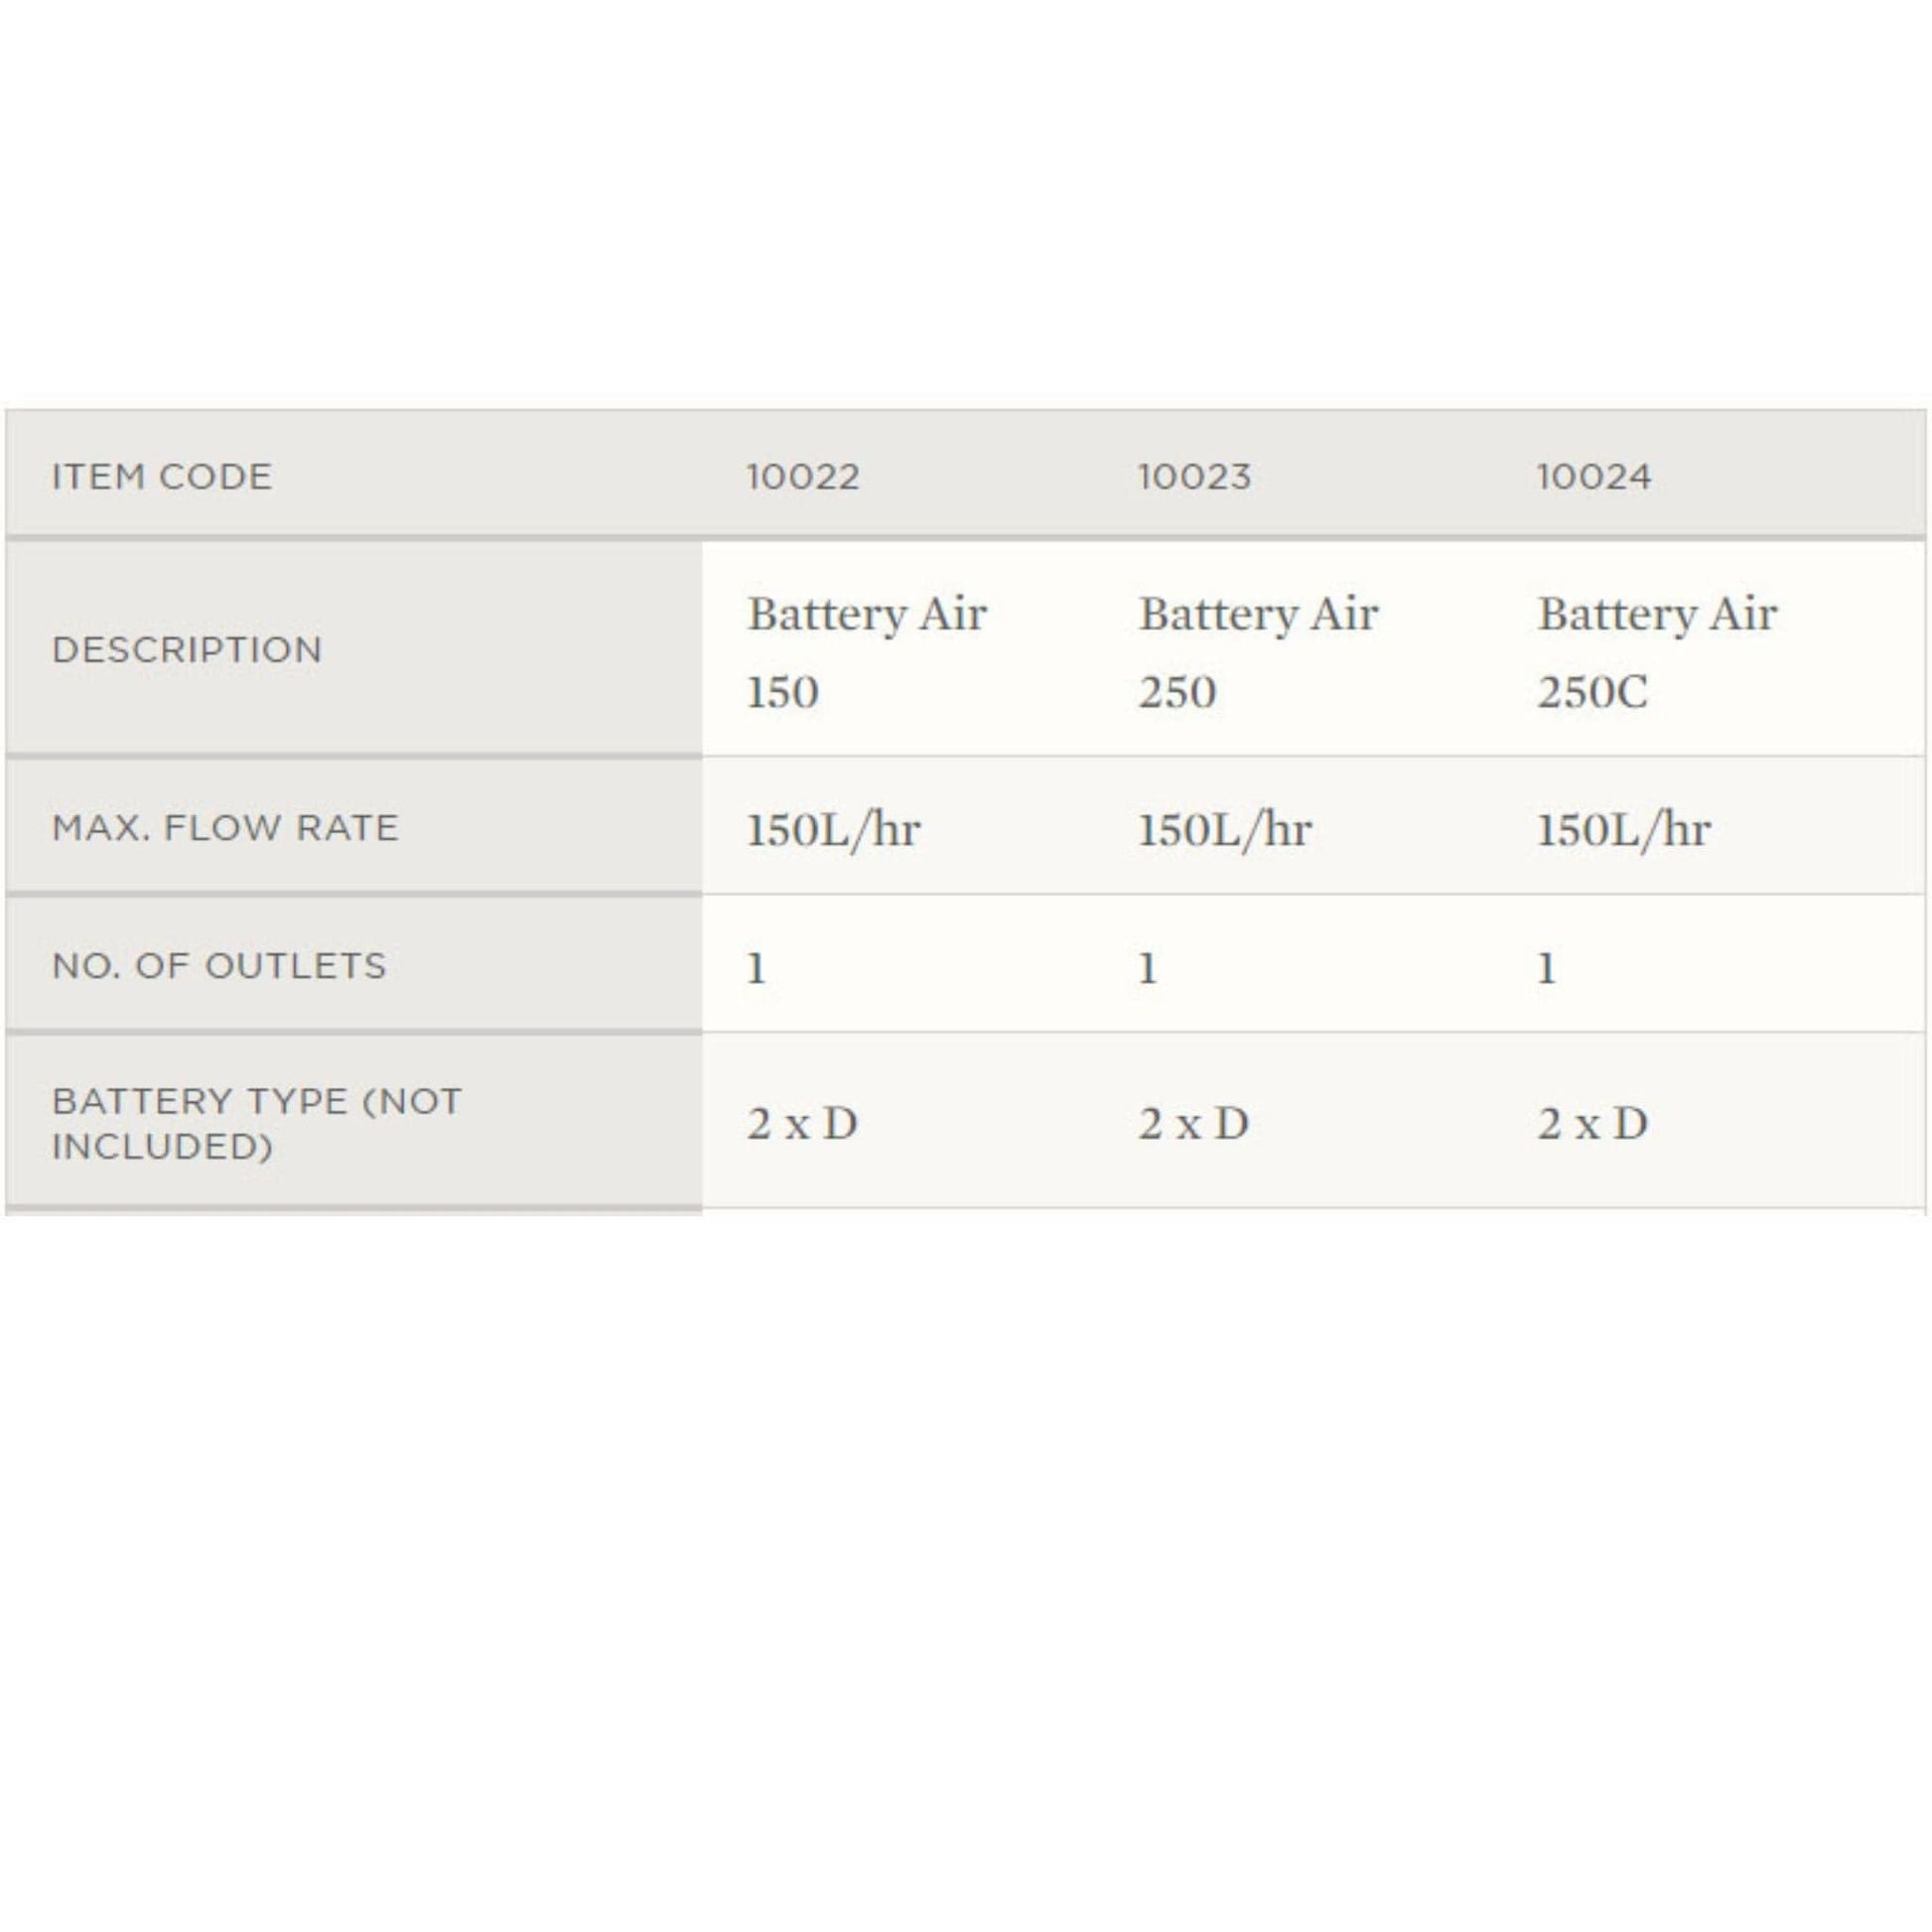
Task: Click the 150L/hr flow rate under 10022
Action: [x=833, y=830]
